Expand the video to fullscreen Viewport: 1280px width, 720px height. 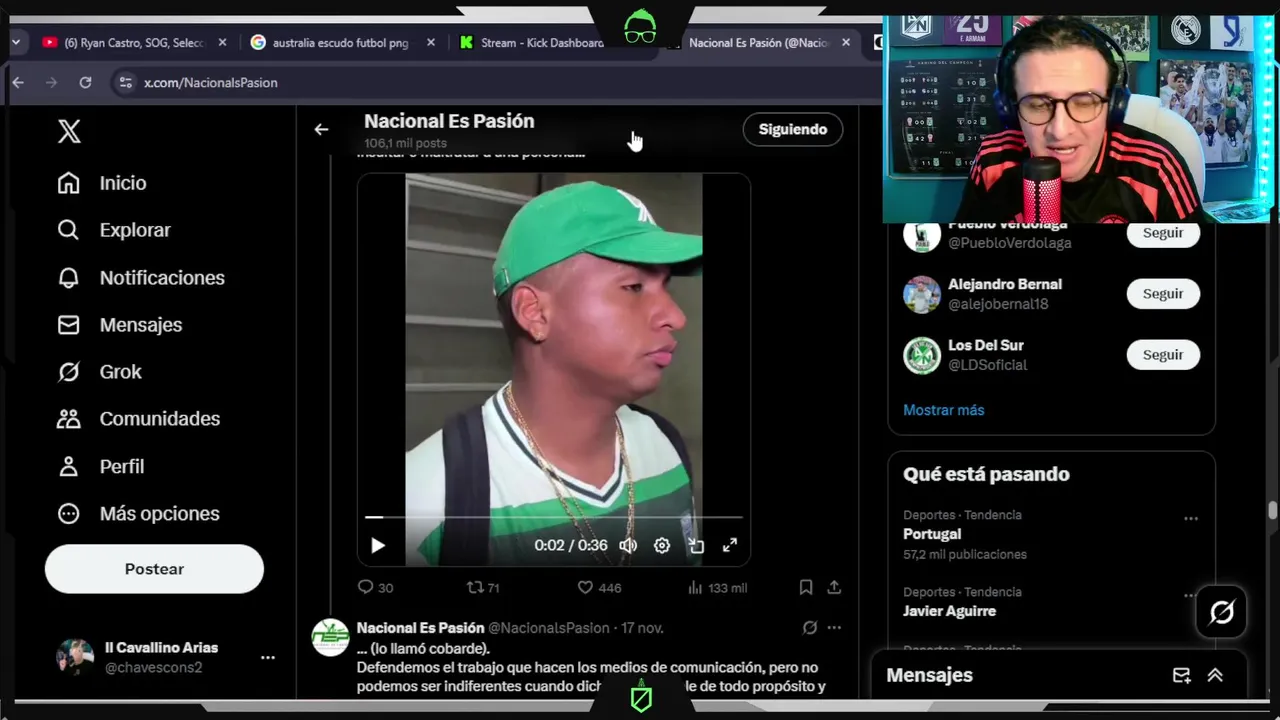[730, 545]
